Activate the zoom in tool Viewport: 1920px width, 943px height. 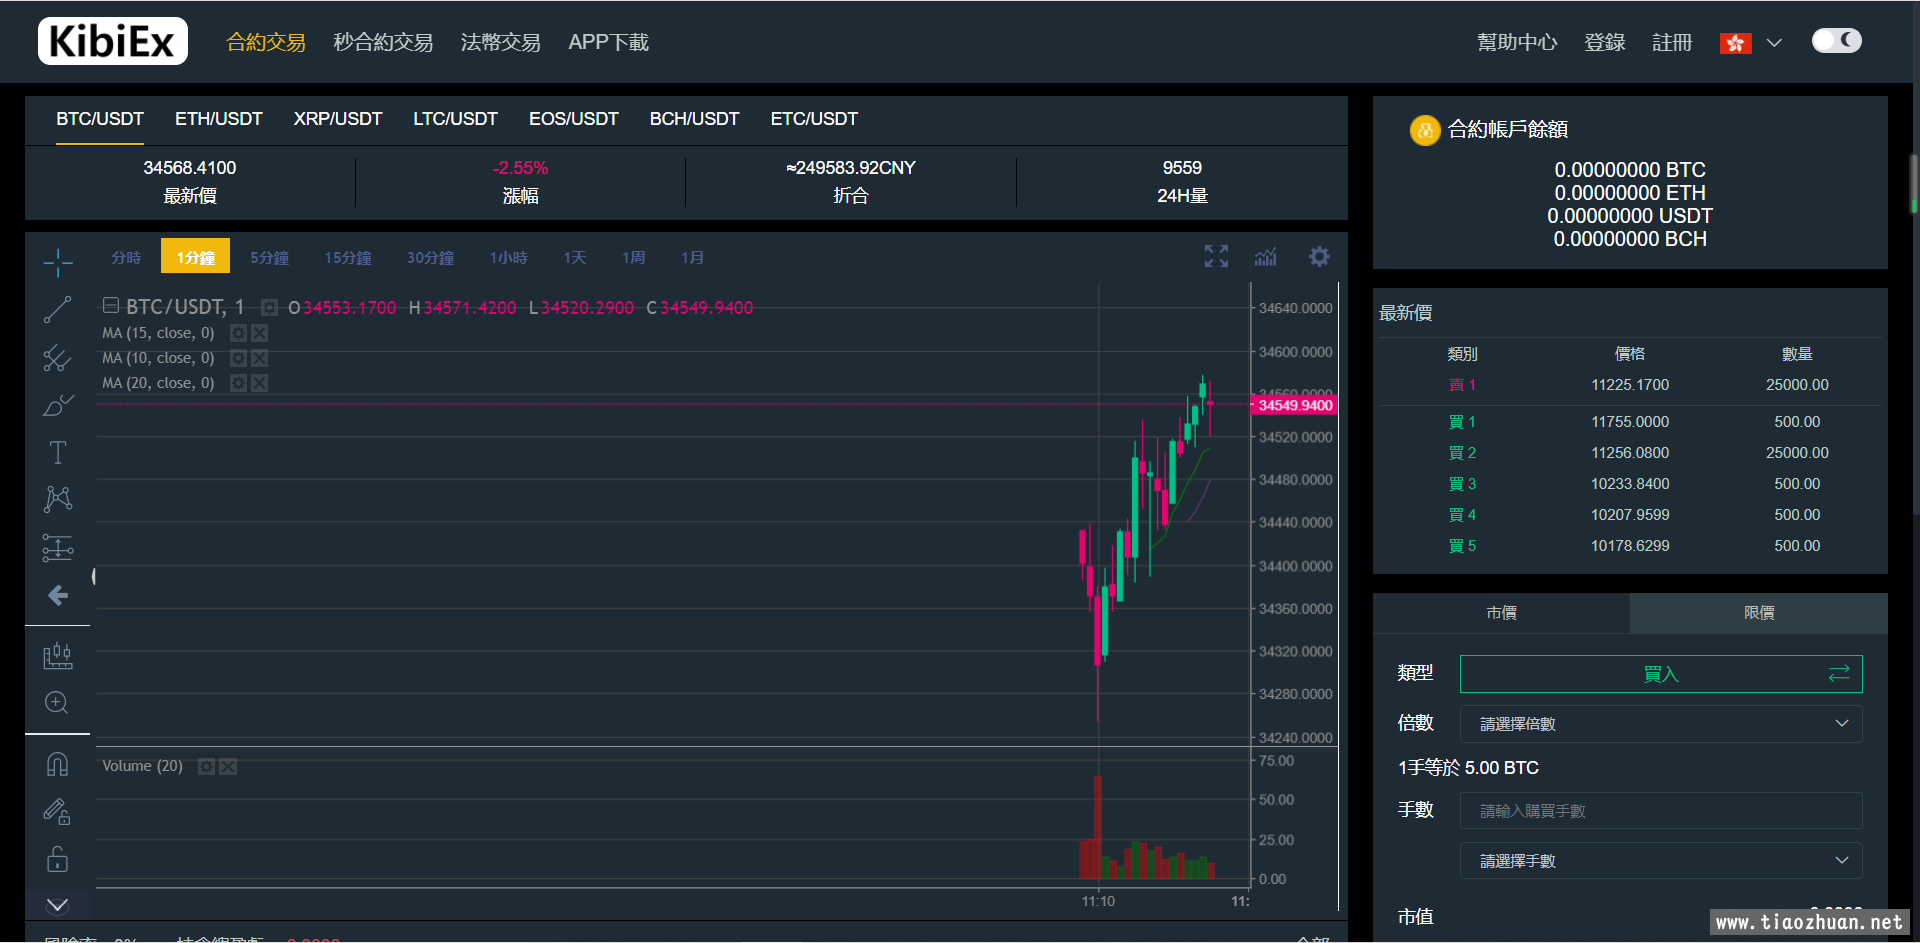pyautogui.click(x=58, y=703)
